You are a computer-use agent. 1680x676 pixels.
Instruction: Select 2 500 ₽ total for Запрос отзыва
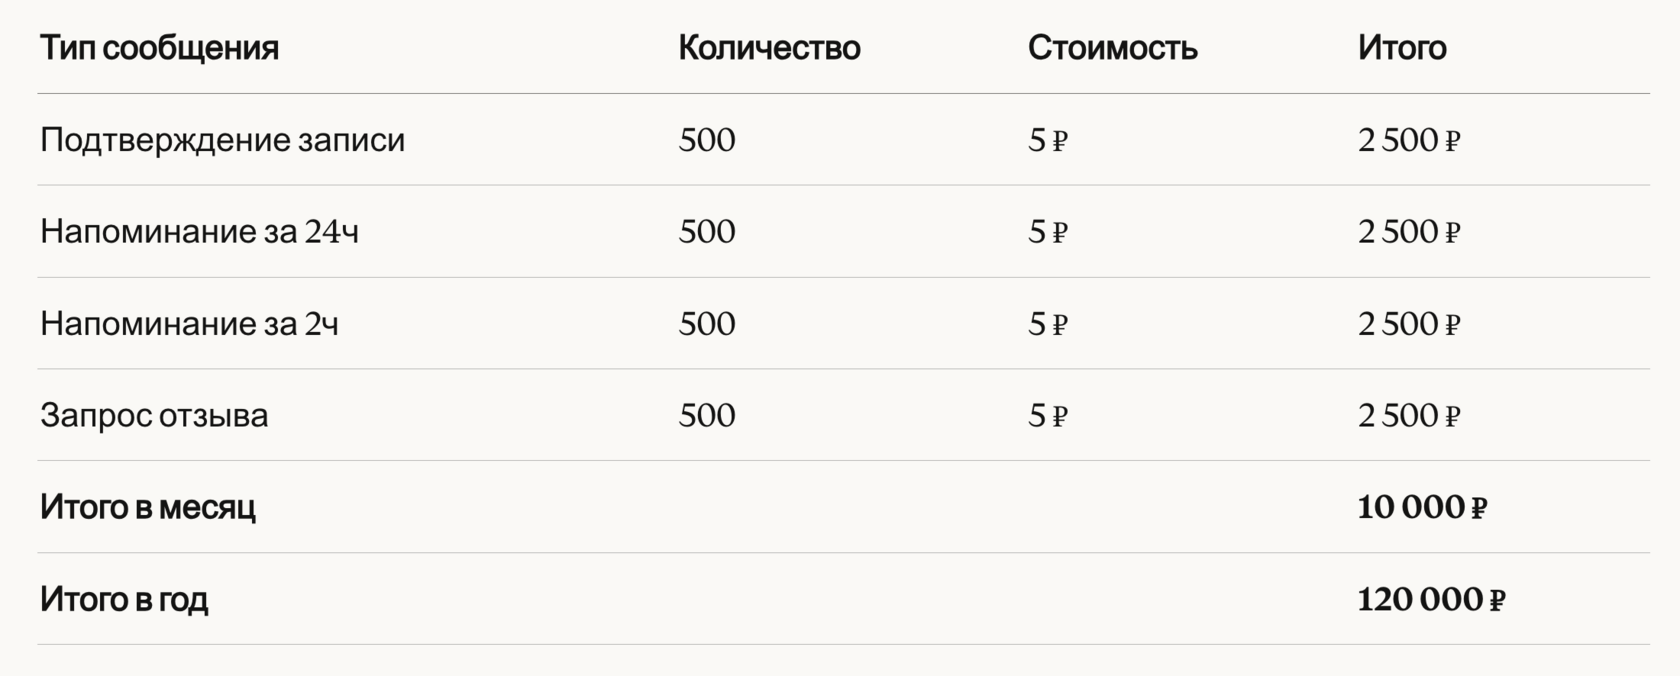1409,416
